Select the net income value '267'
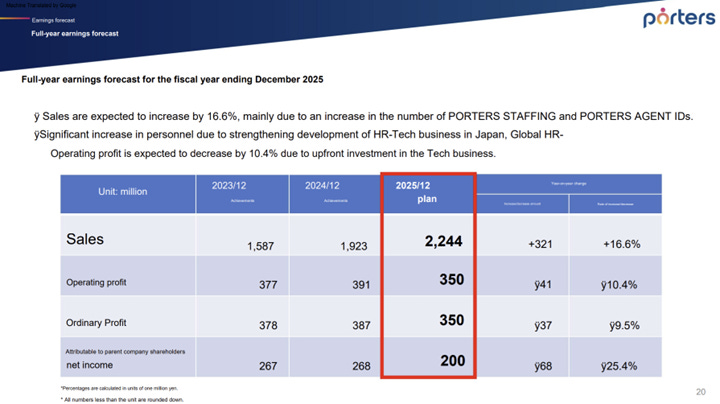The height and width of the screenshot is (404, 720). (x=268, y=366)
